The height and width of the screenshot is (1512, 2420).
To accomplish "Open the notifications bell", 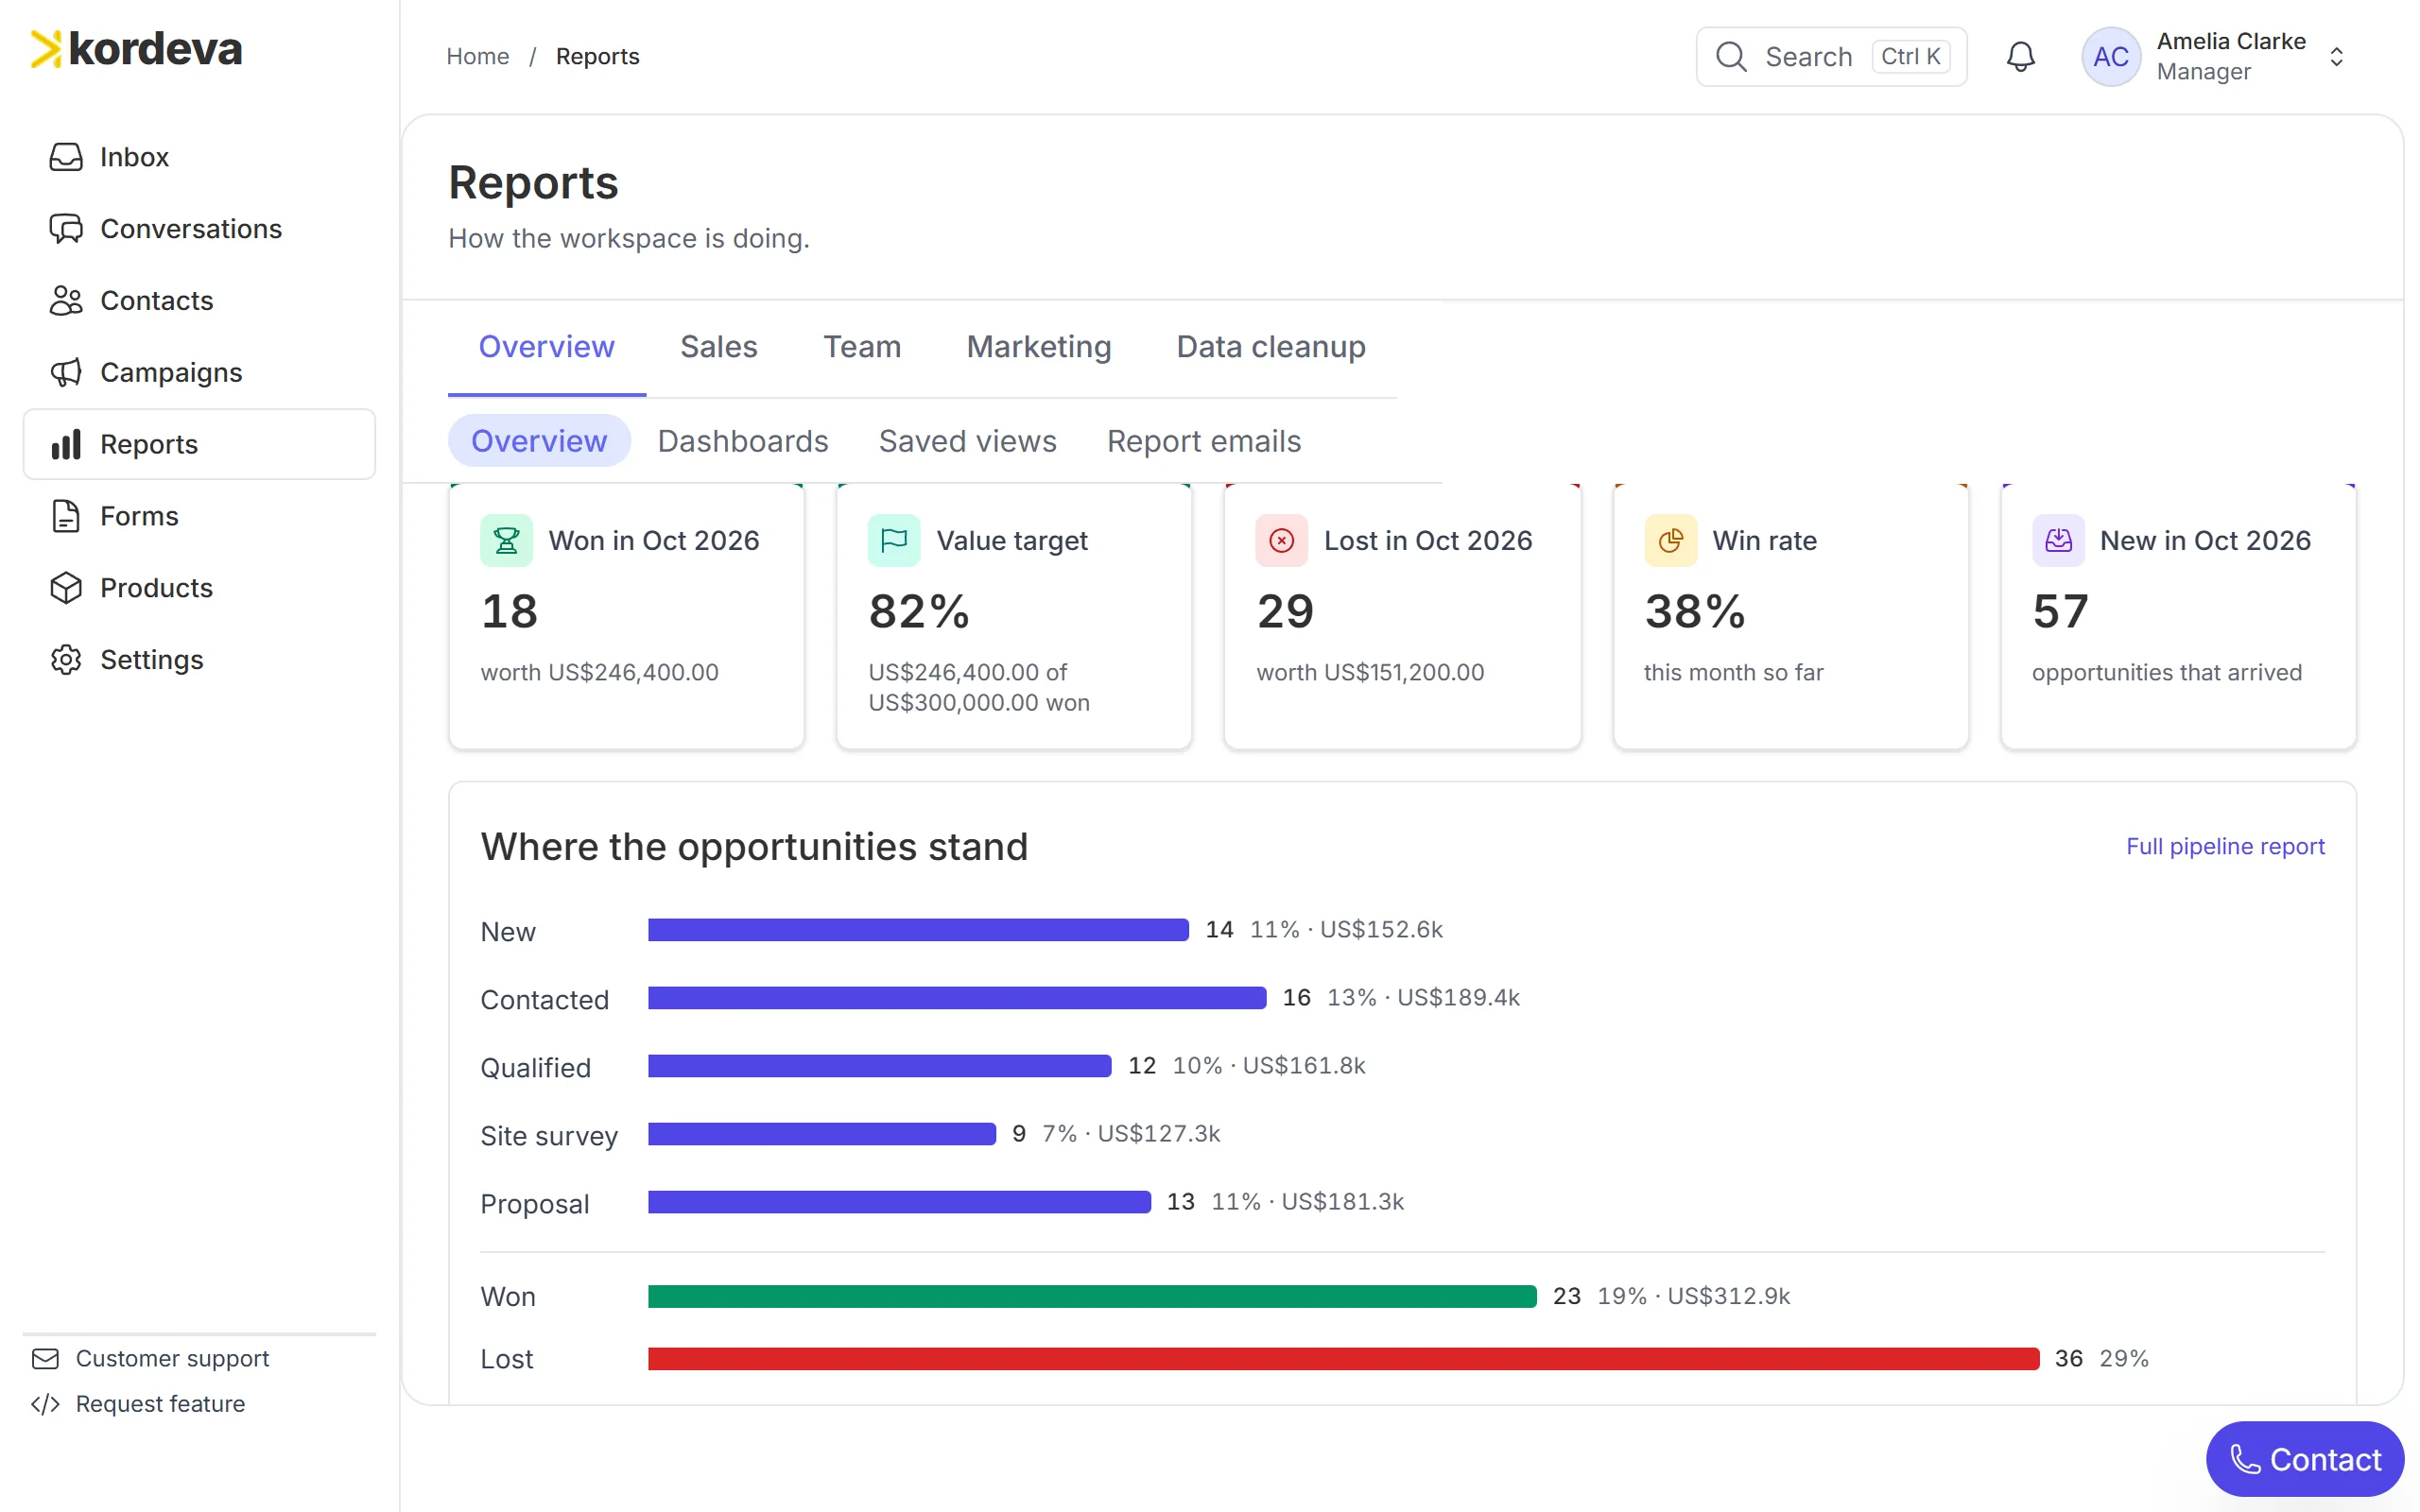I will (2020, 57).
